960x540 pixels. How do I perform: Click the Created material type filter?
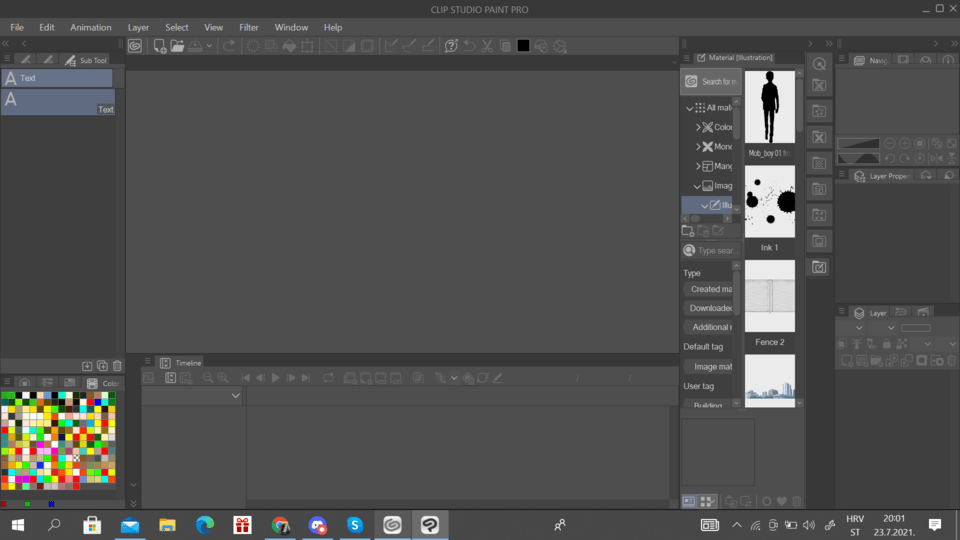[x=709, y=289]
